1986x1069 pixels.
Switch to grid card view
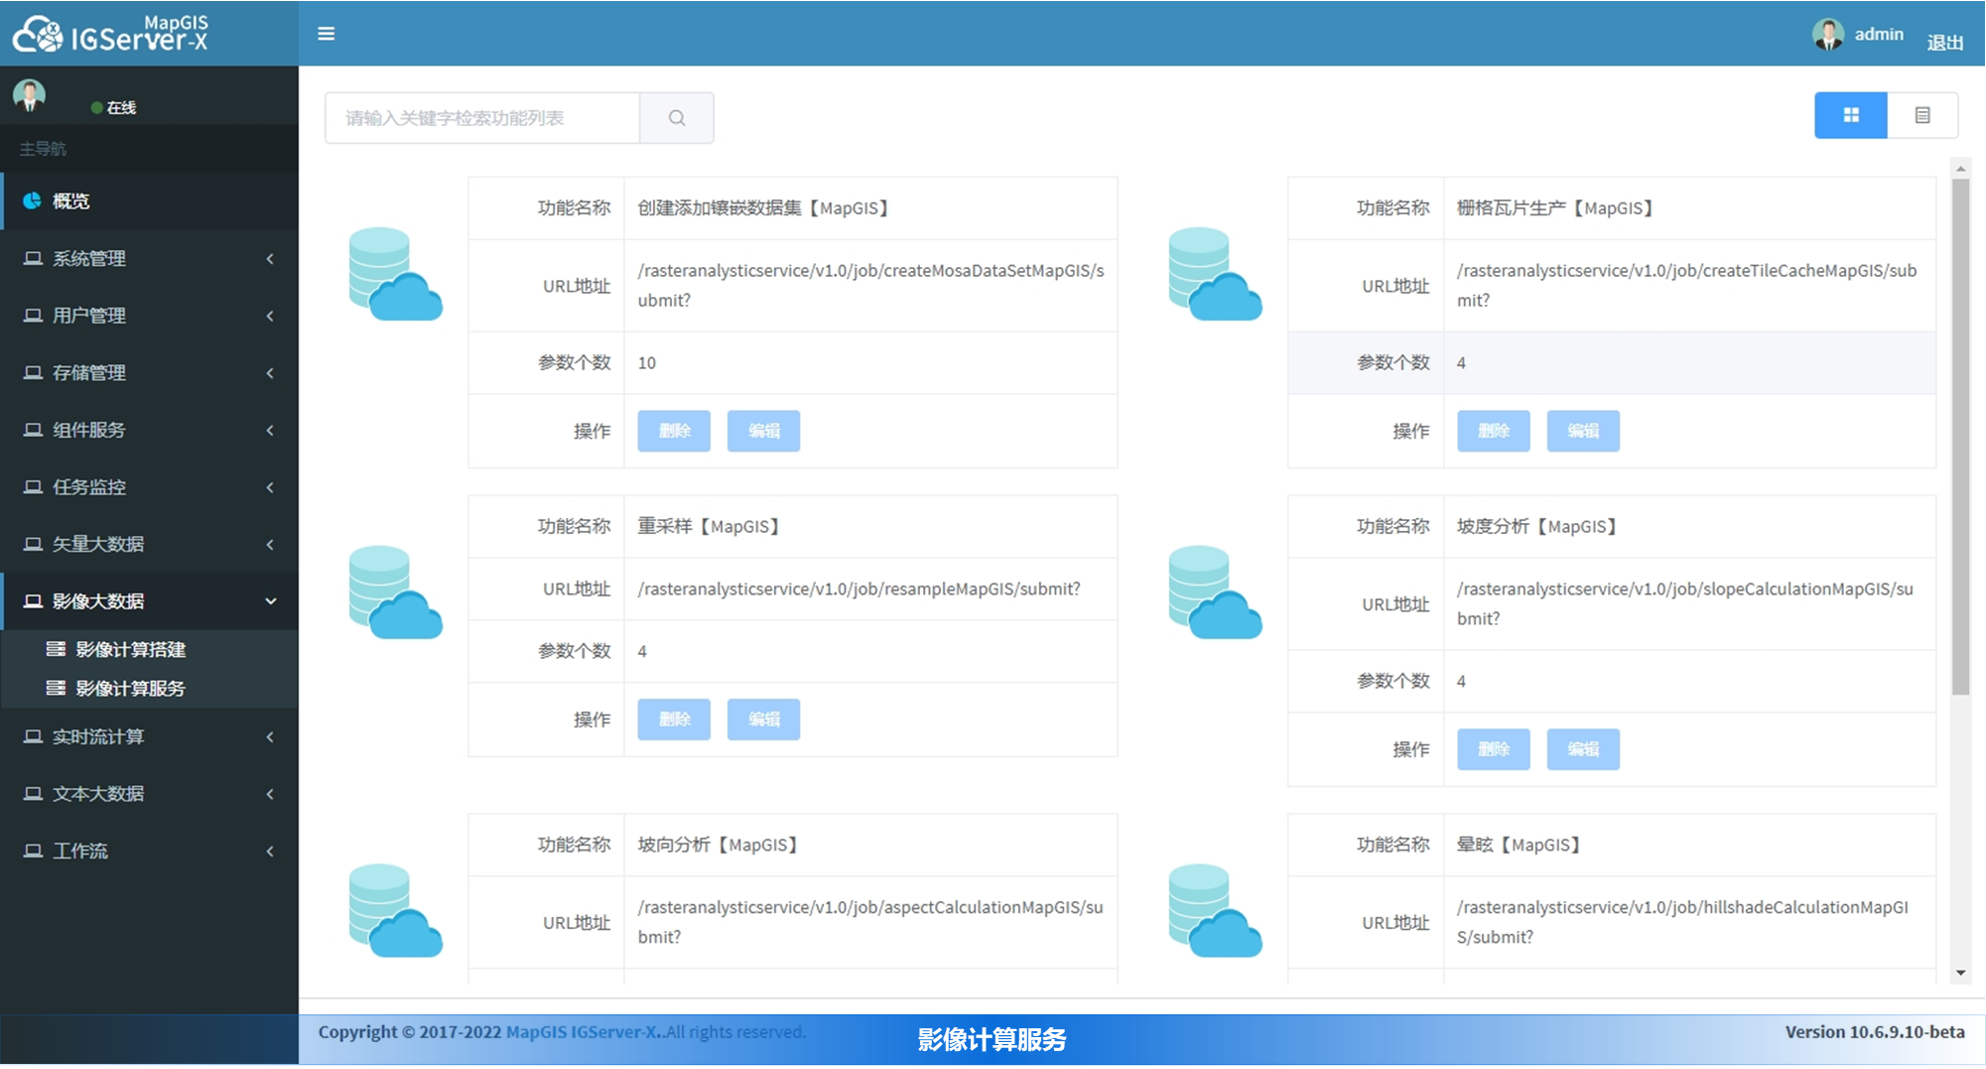coord(1851,115)
